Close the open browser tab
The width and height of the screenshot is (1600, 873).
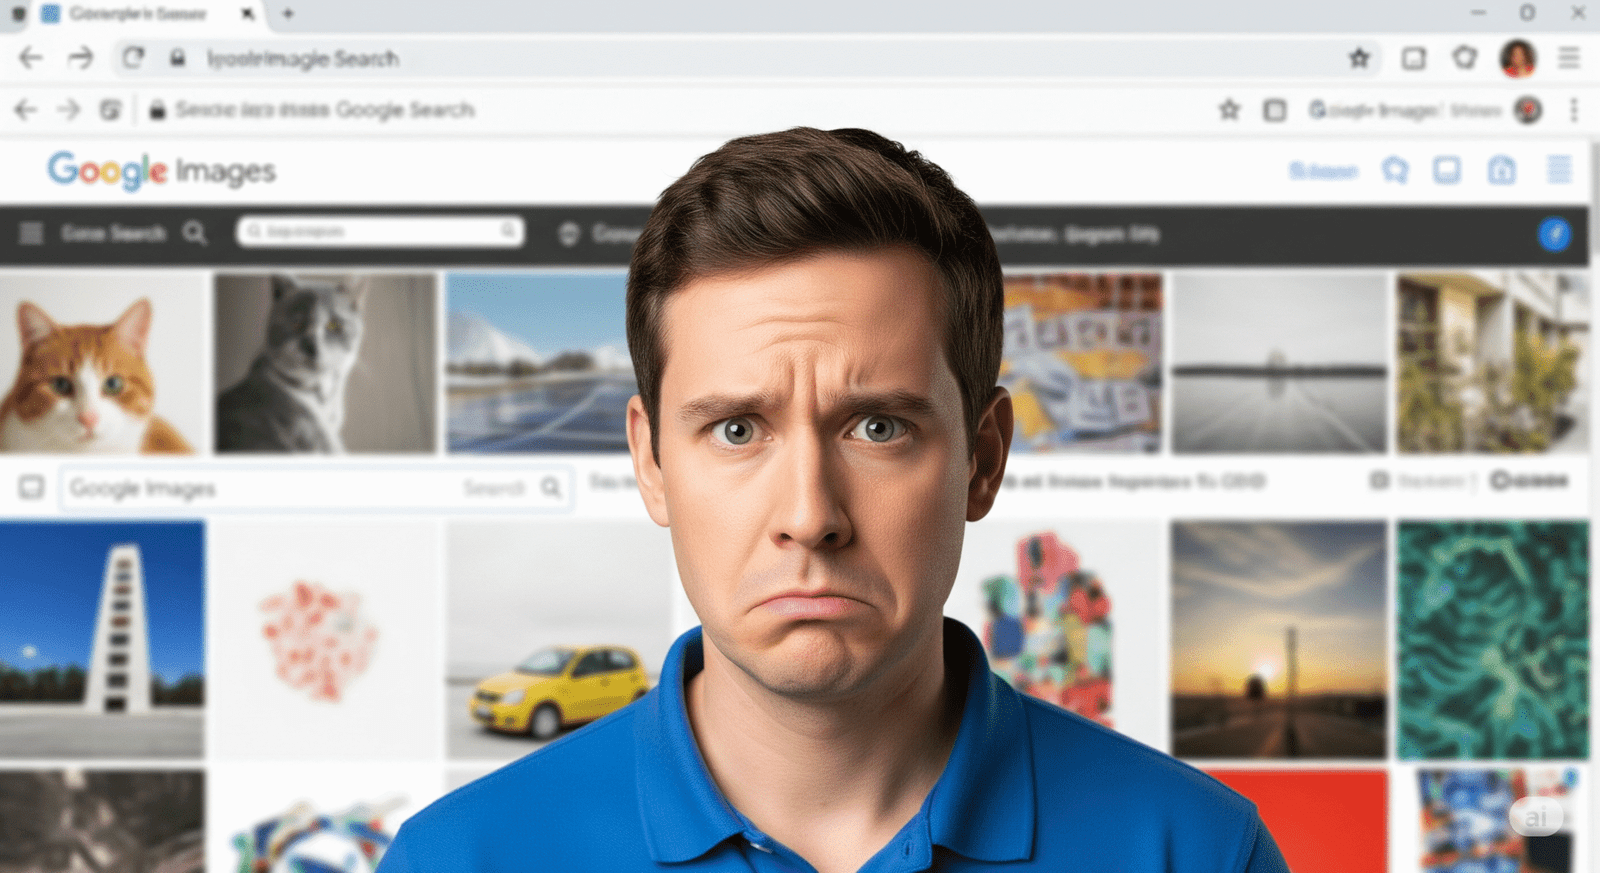point(247,14)
